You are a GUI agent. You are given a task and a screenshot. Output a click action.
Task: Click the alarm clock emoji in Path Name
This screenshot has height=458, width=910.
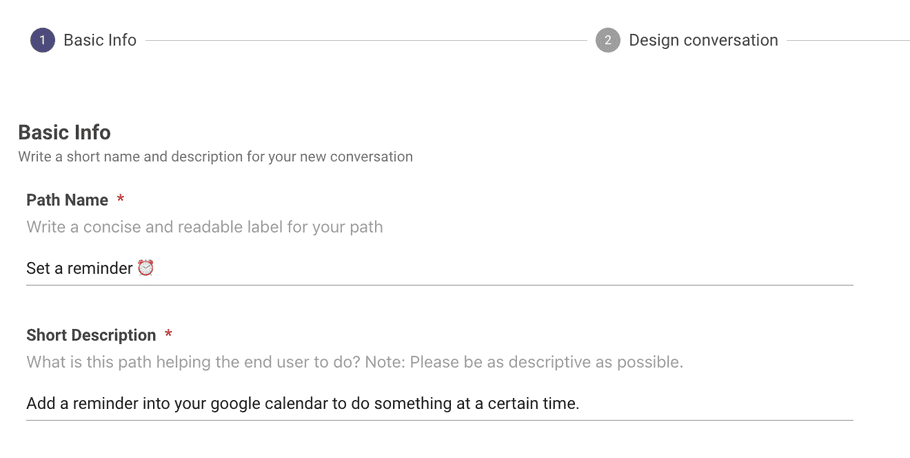(146, 268)
